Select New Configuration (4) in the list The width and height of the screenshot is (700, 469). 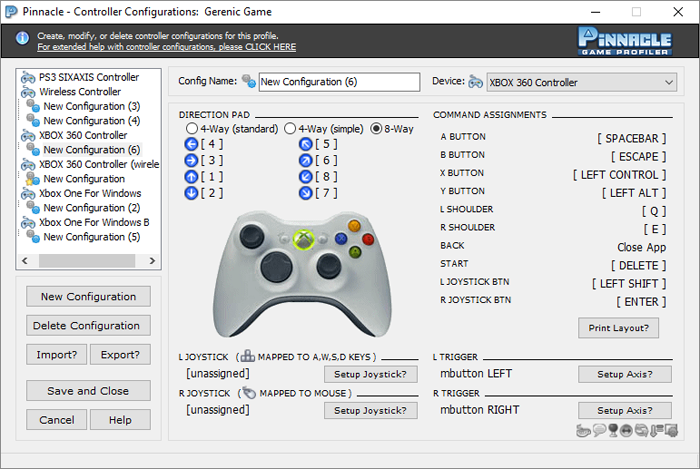[92, 121]
